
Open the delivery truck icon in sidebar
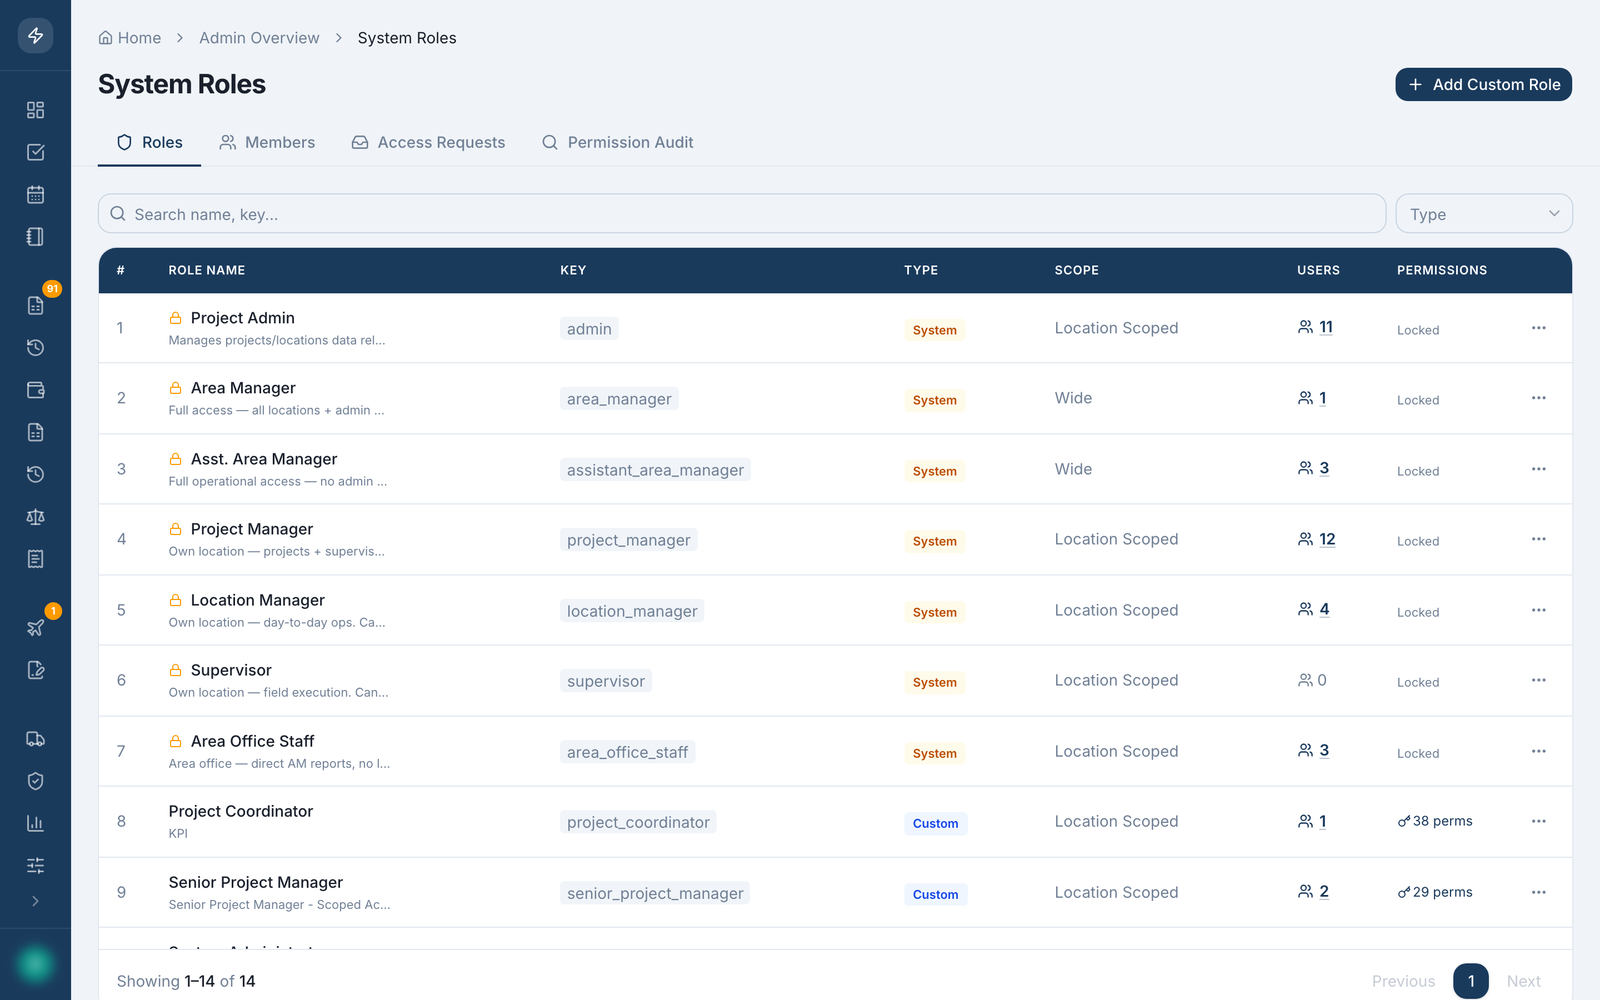point(35,739)
